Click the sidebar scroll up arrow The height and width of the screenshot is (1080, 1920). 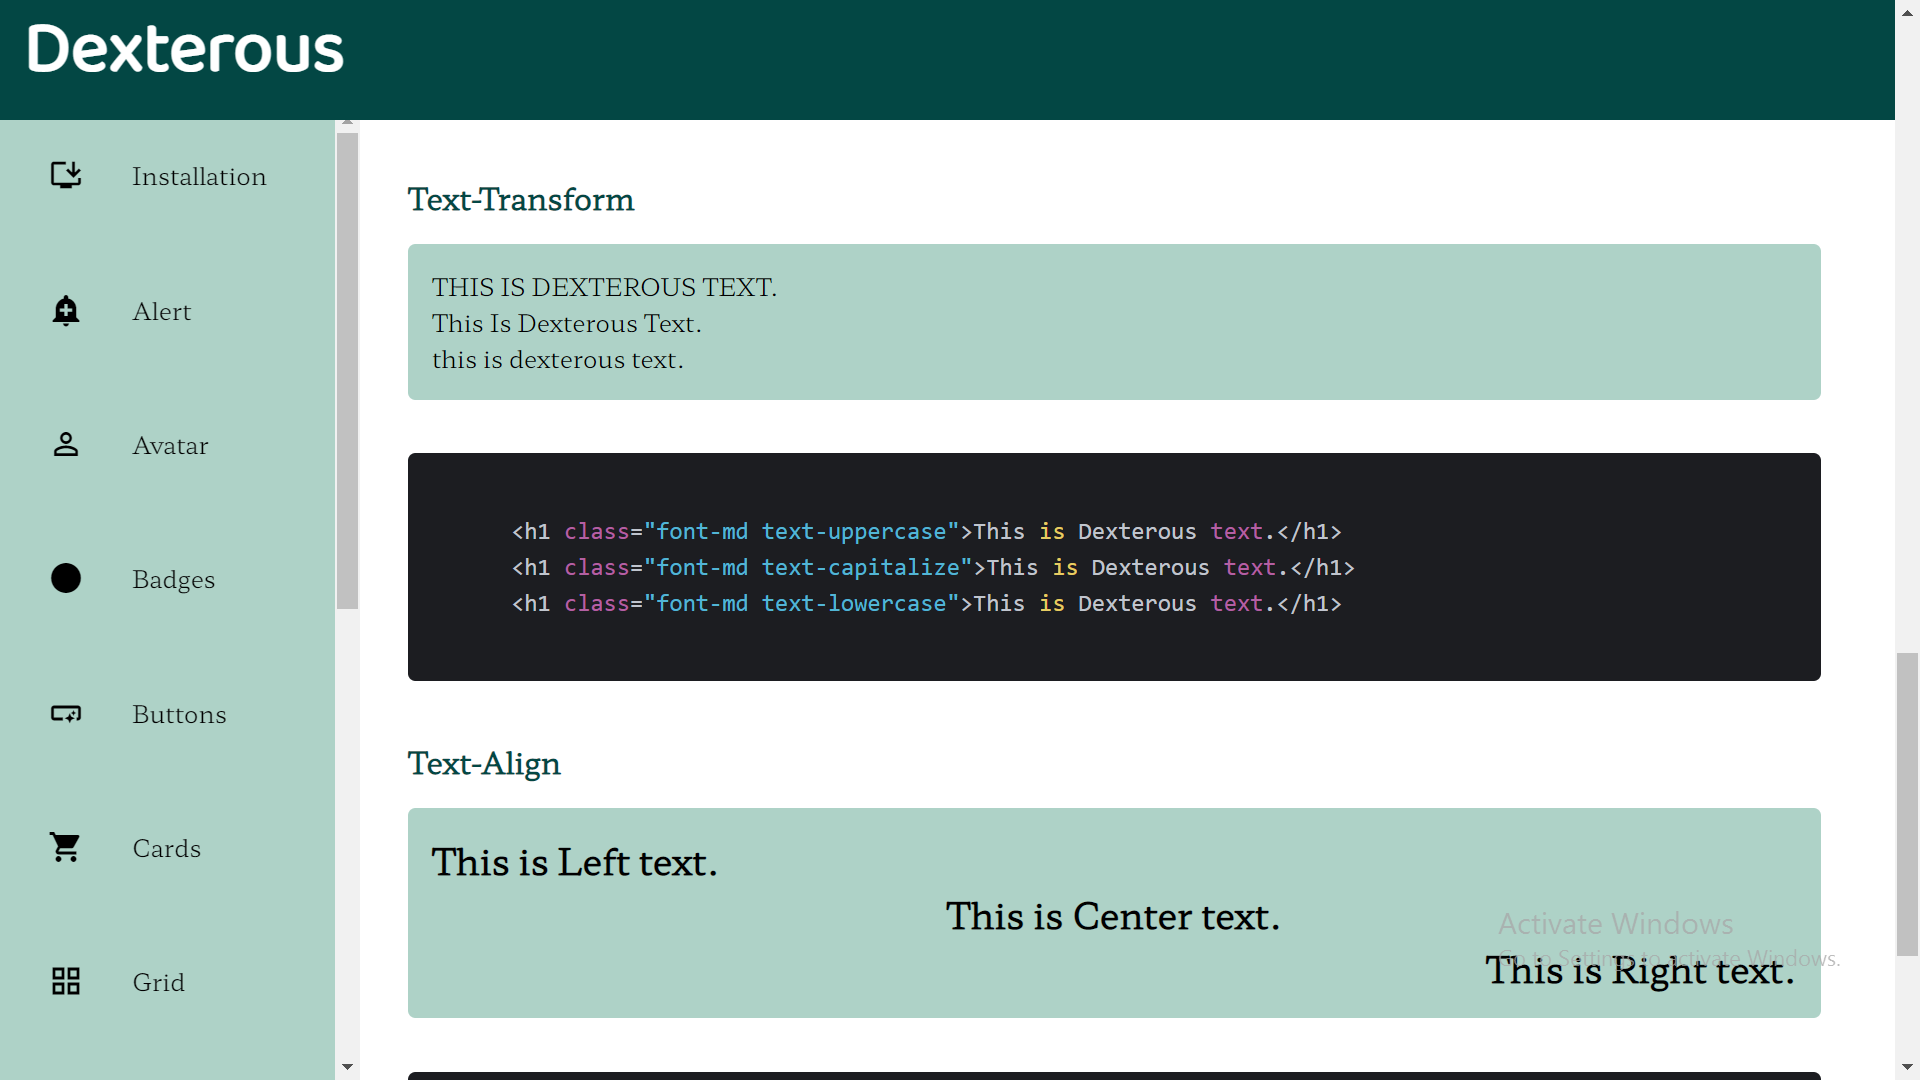coord(347,122)
